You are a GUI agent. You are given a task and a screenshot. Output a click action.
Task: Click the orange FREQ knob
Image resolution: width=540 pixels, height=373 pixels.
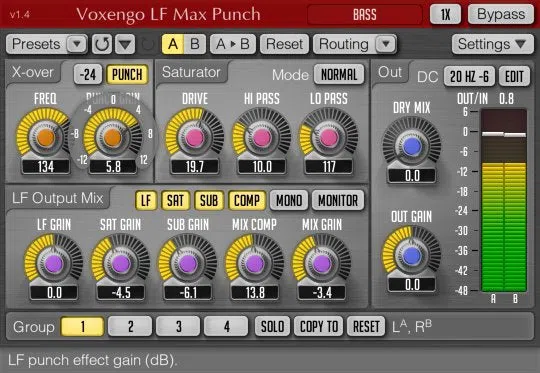[x=45, y=137]
